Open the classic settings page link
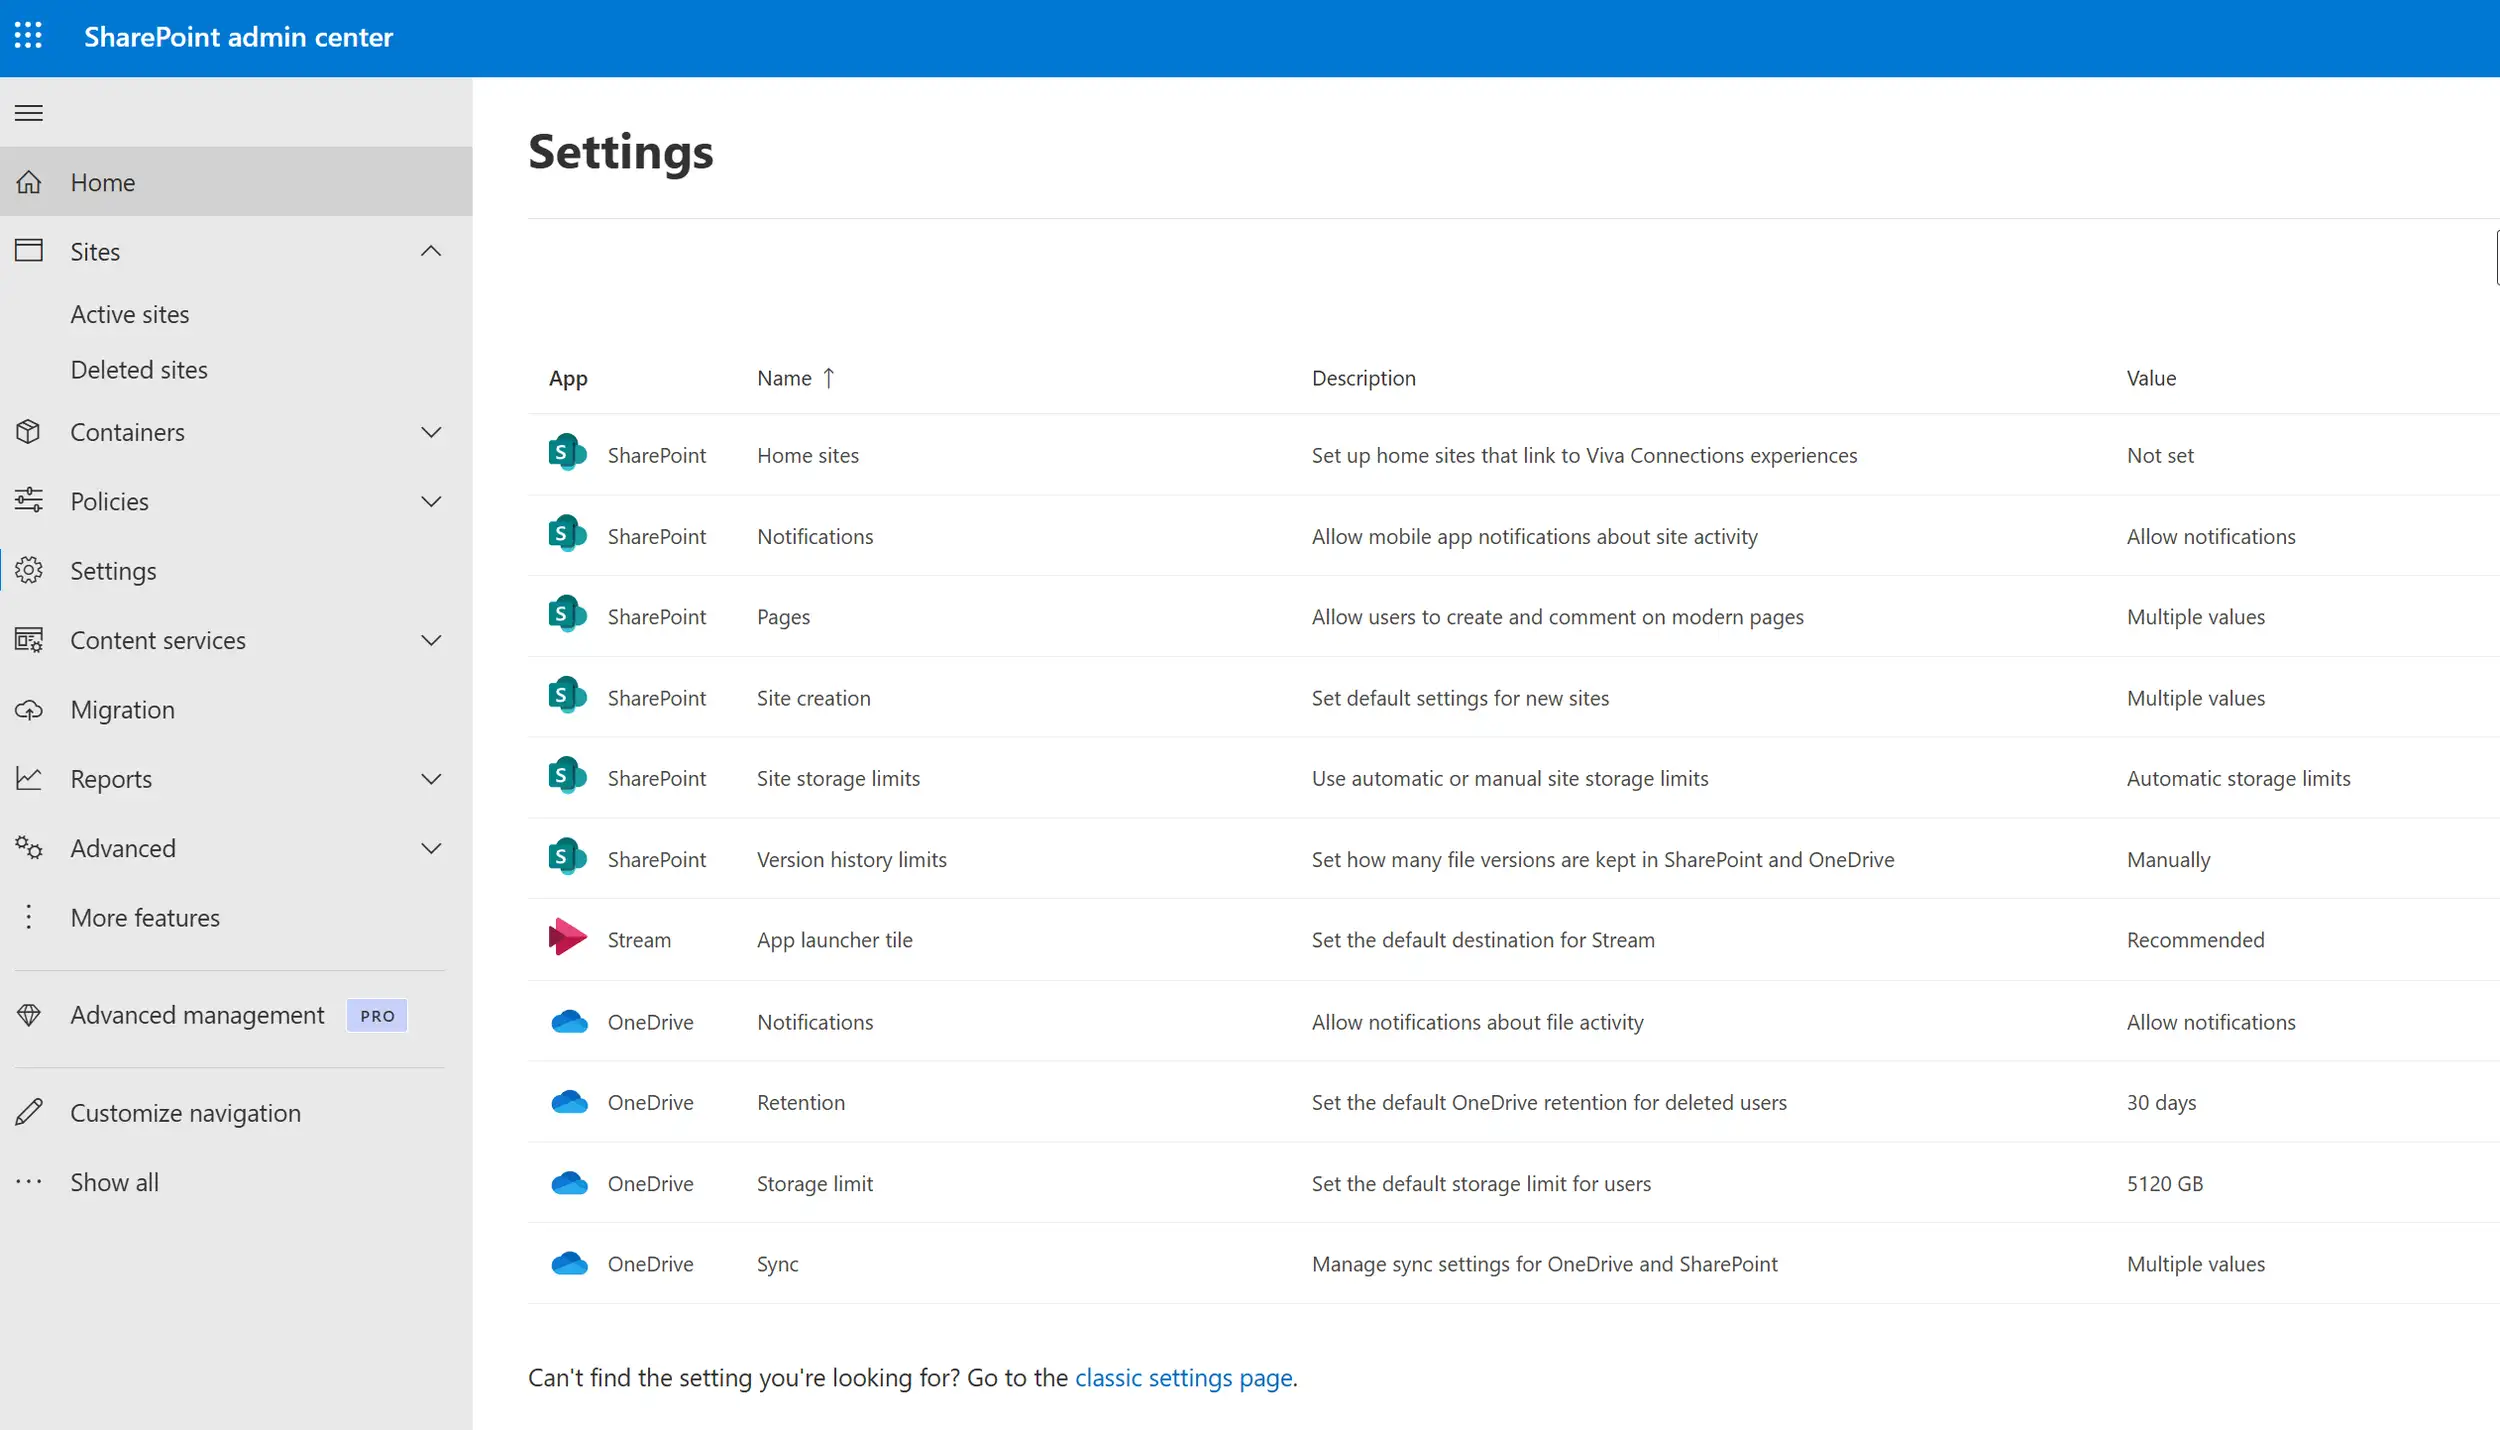The width and height of the screenshot is (2500, 1430). click(x=1184, y=1378)
